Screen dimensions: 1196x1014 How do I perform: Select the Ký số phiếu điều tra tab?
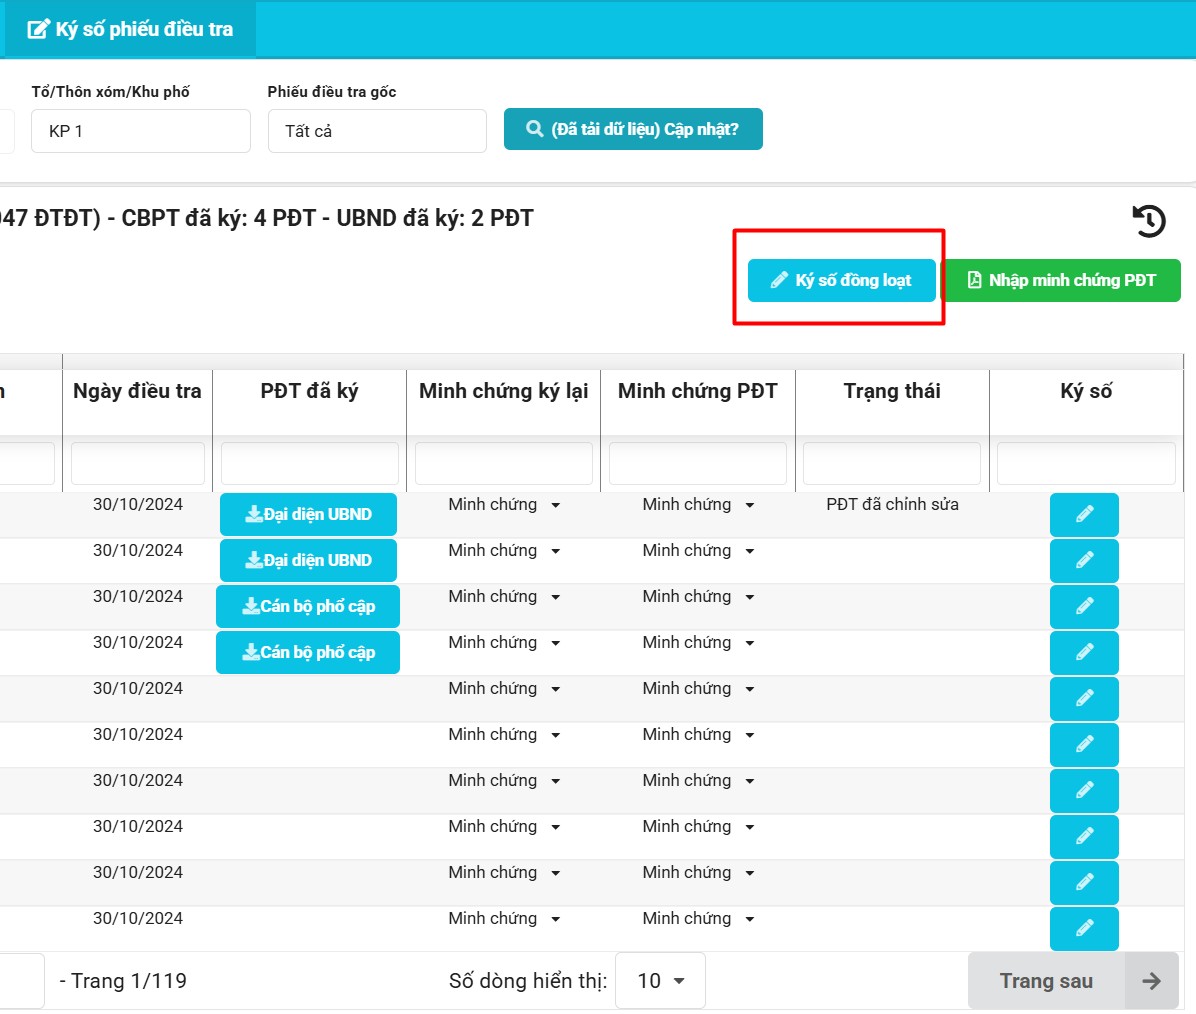[130, 29]
